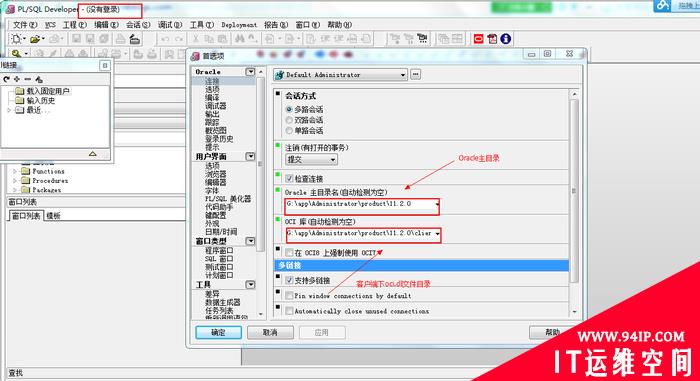
Task: Click the PDF manual toolbar icon
Action: 492,39
